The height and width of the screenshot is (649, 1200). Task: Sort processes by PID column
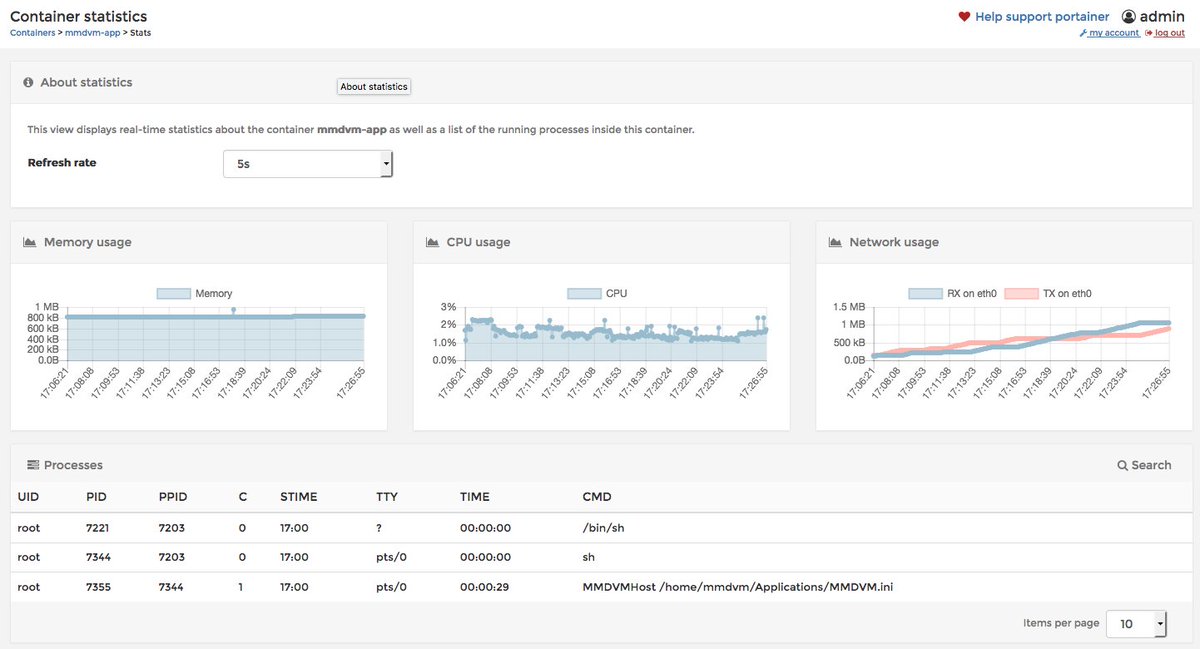point(97,496)
